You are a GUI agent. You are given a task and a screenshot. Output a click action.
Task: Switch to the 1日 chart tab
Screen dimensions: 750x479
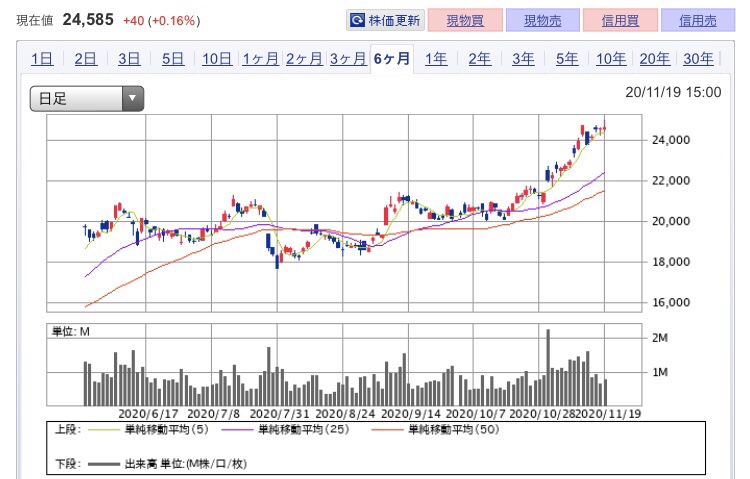(x=42, y=59)
